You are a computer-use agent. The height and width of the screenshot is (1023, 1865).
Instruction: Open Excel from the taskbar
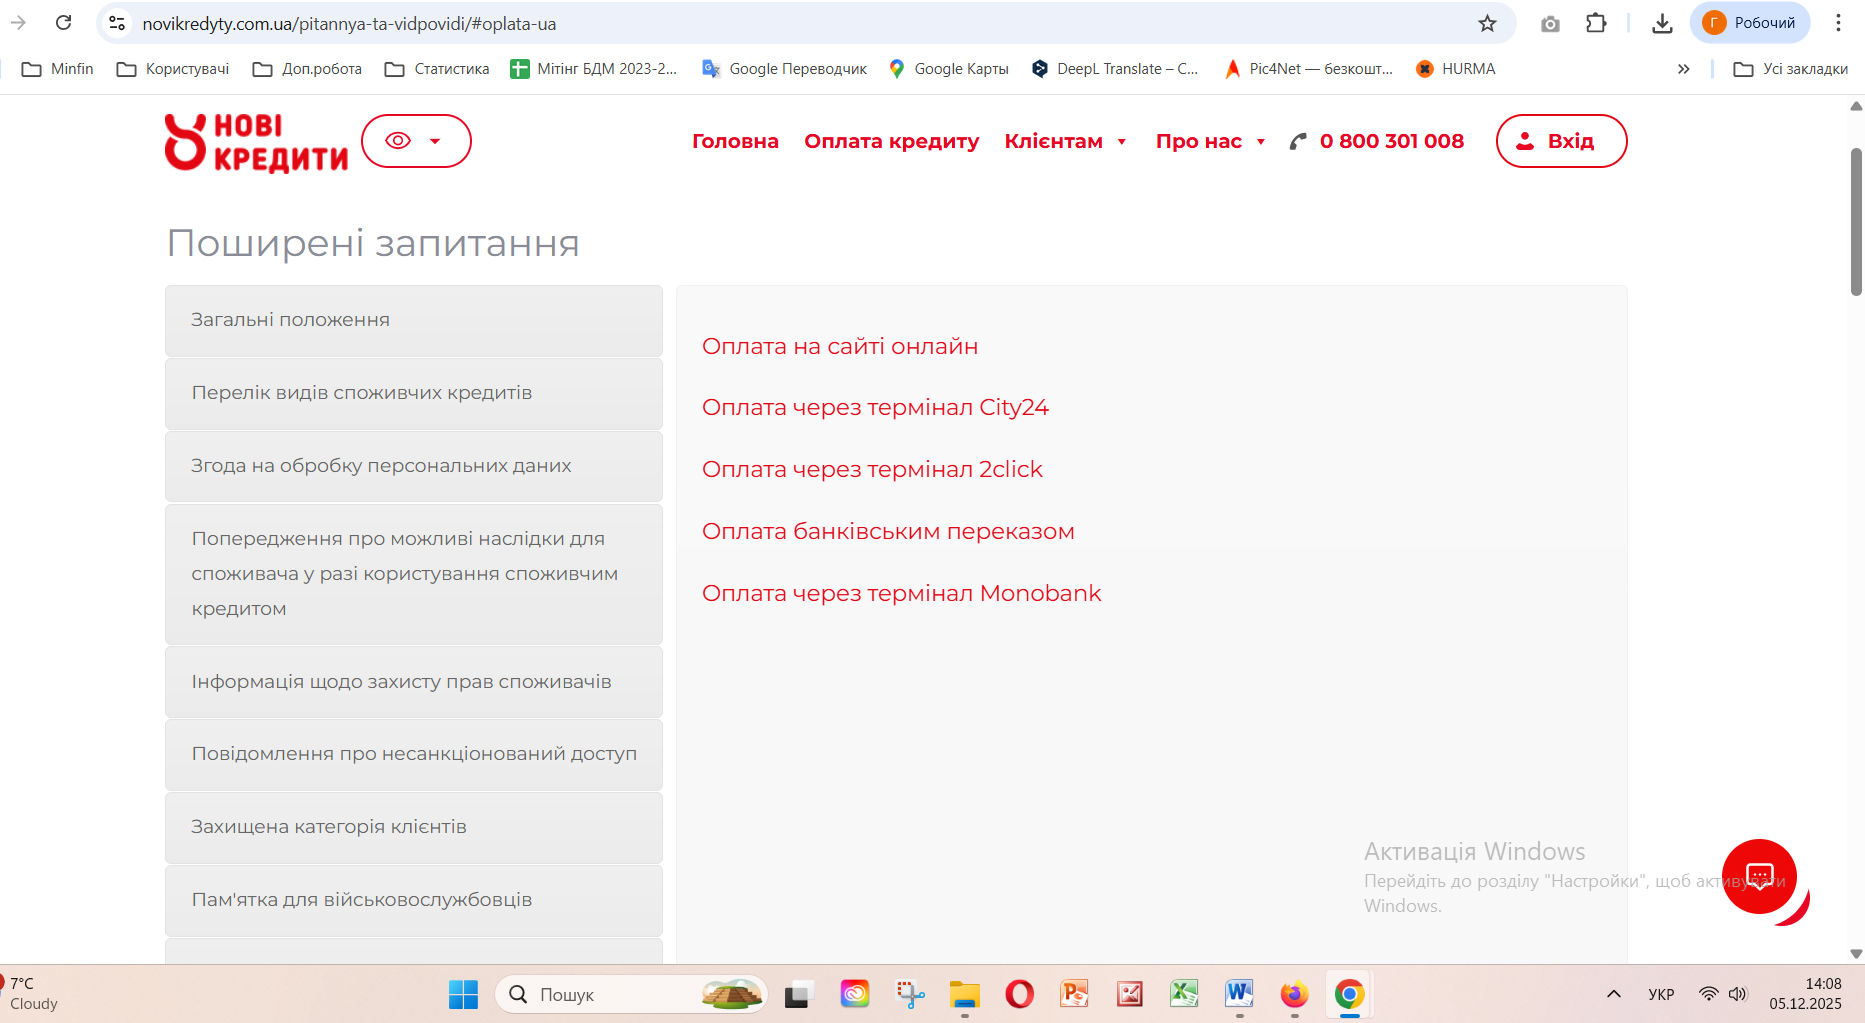pyautogui.click(x=1185, y=994)
